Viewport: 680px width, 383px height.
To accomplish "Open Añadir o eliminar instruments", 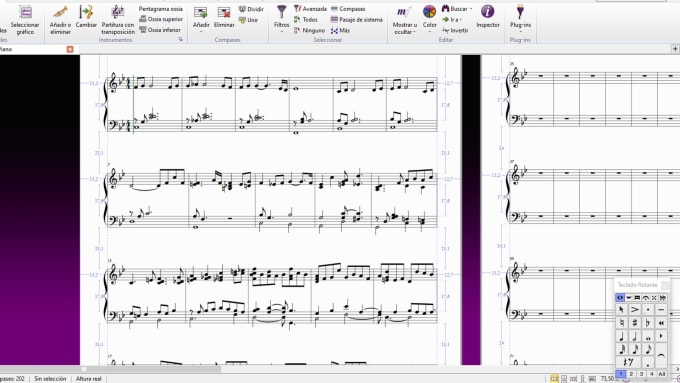I will click(60, 20).
